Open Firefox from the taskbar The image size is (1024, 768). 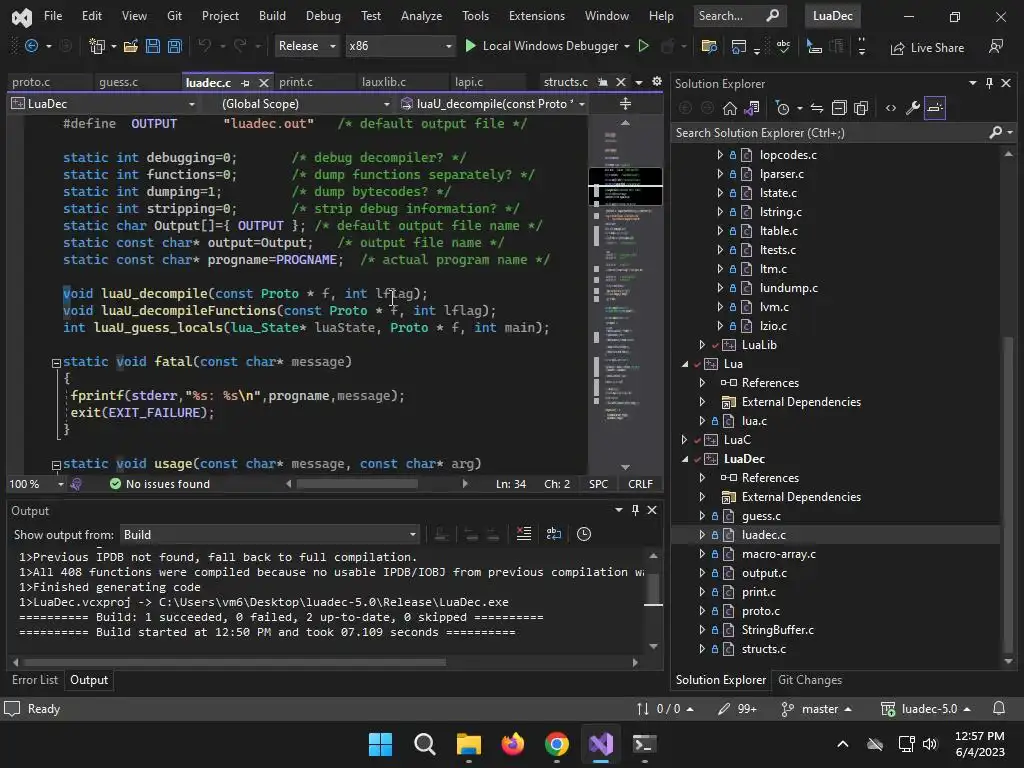pyautogui.click(x=513, y=744)
